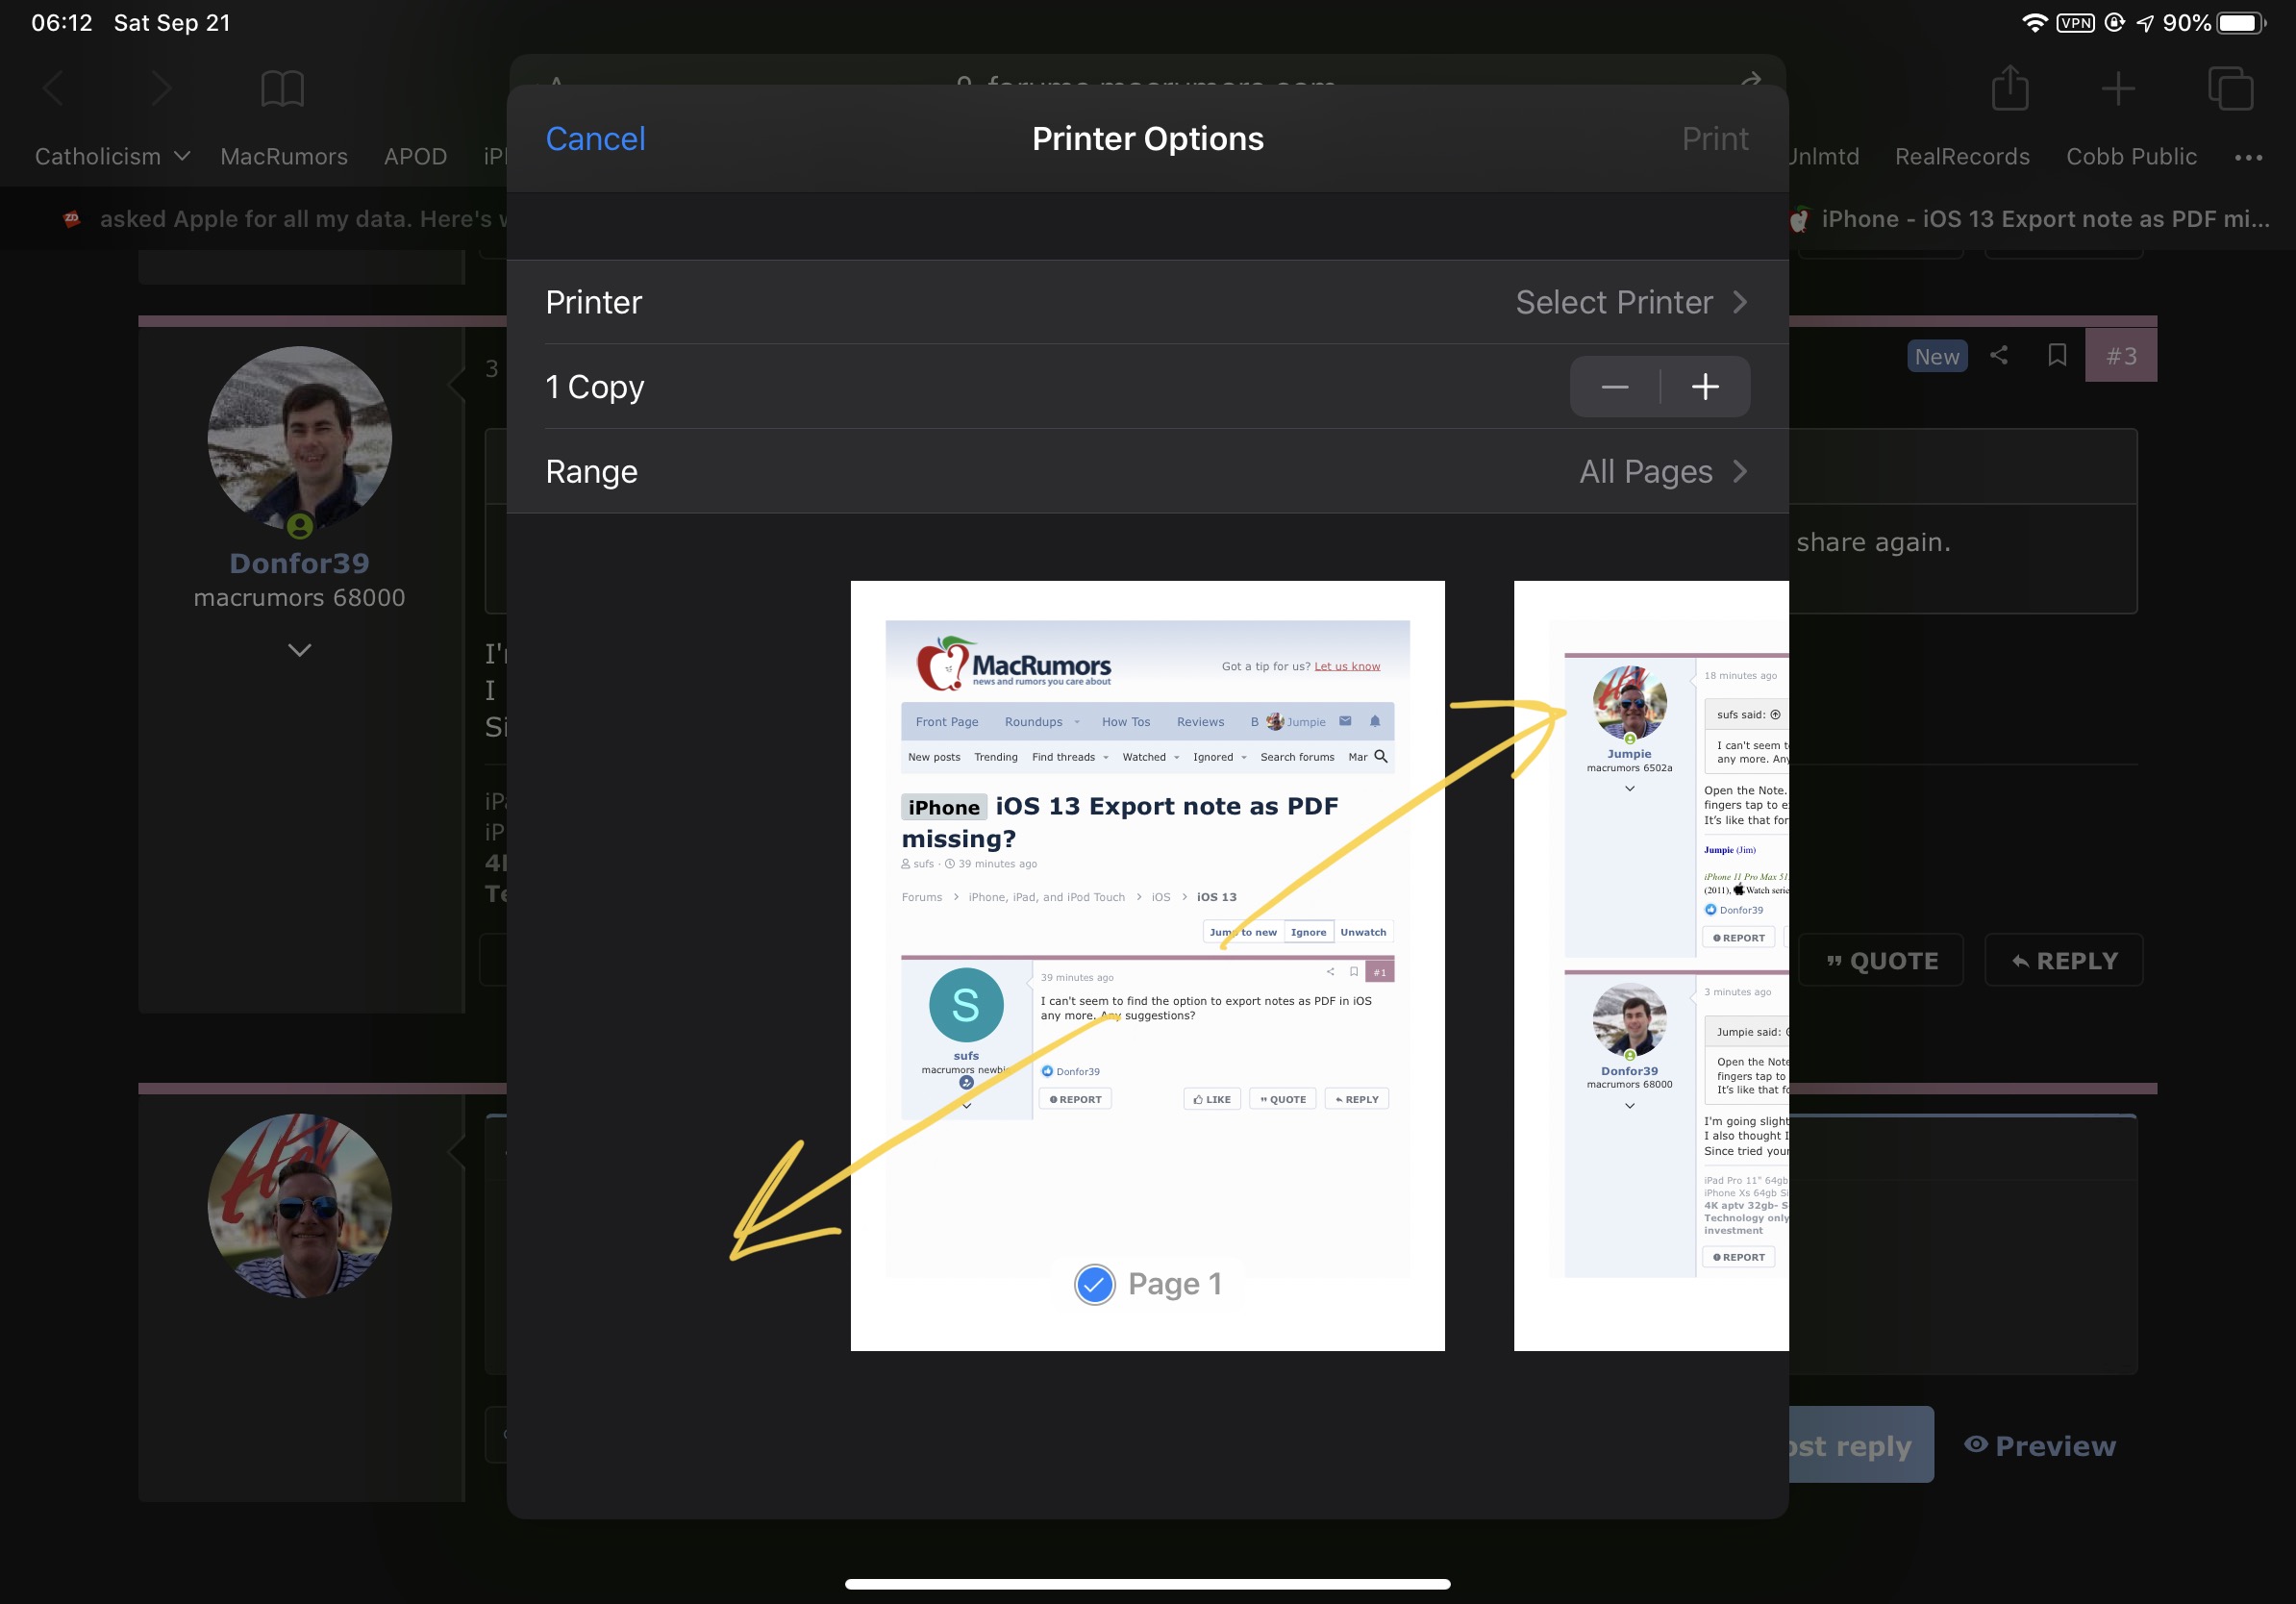
Task: Click the QUOTE button on post #3
Action: pos(1880,961)
